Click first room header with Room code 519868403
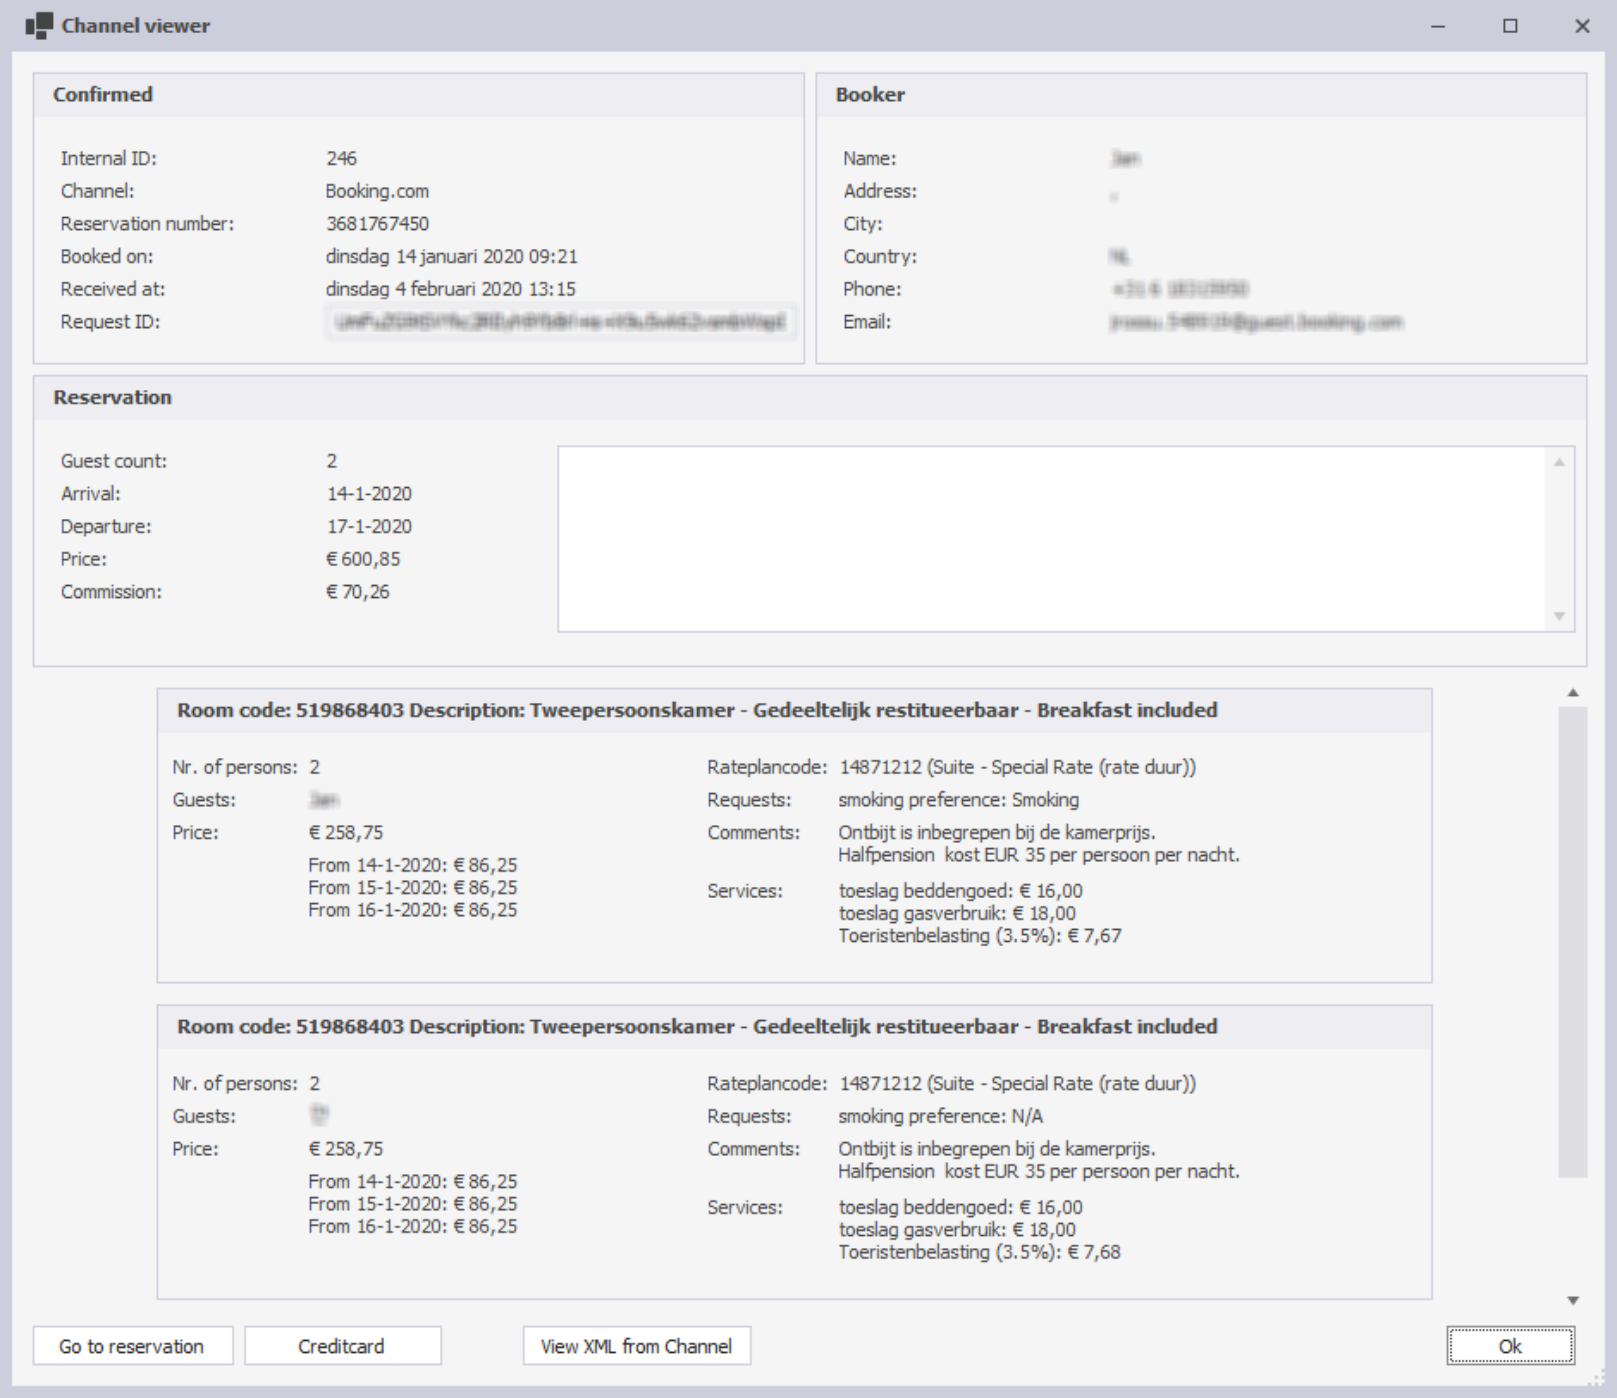 click(x=794, y=711)
